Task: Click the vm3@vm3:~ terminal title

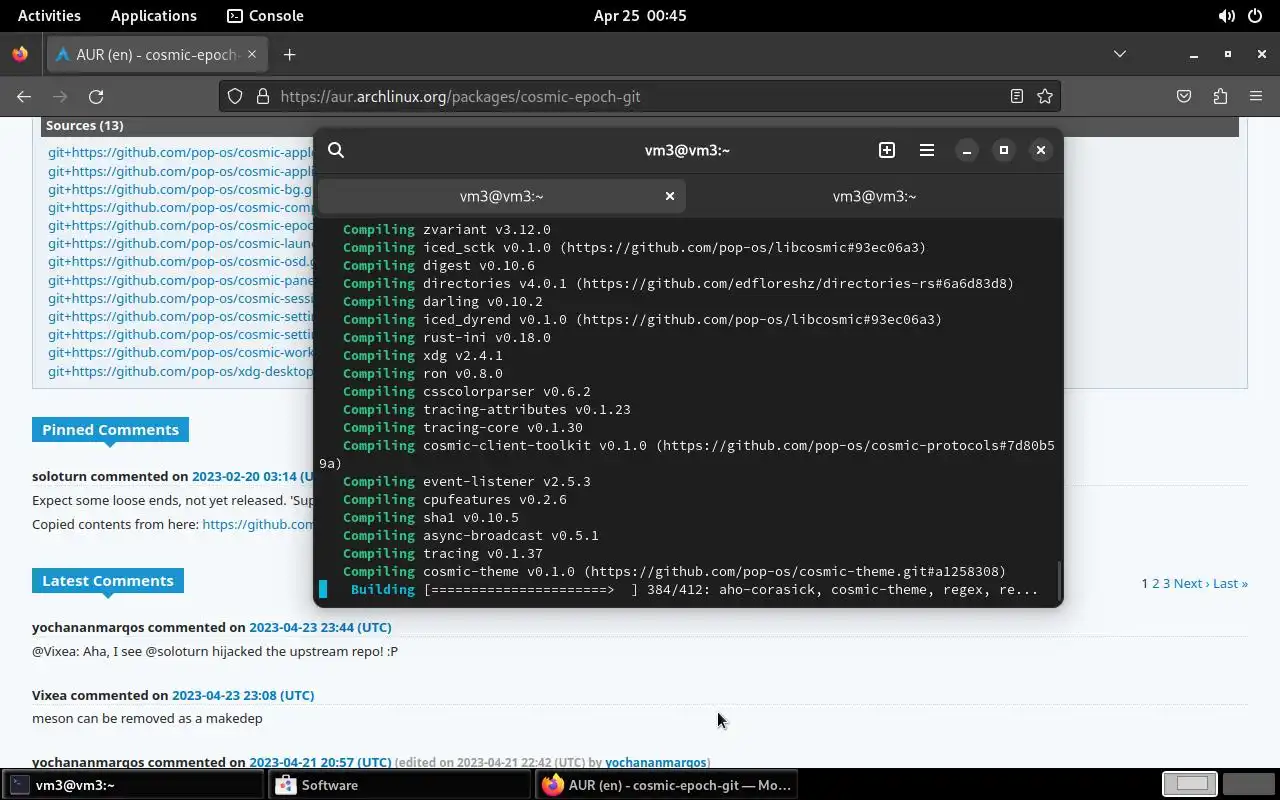Action: pyautogui.click(x=687, y=150)
